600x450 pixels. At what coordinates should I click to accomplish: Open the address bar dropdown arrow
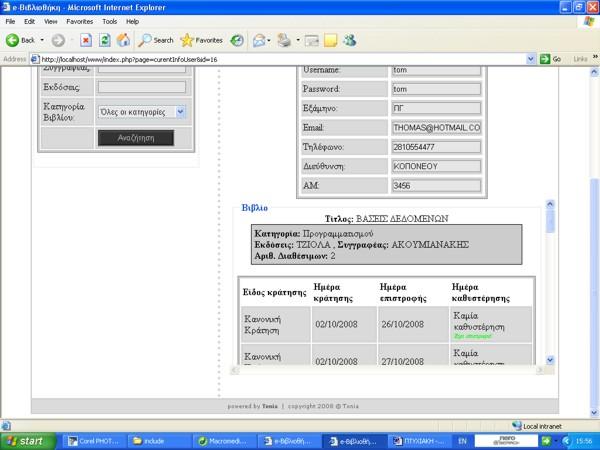[531, 59]
